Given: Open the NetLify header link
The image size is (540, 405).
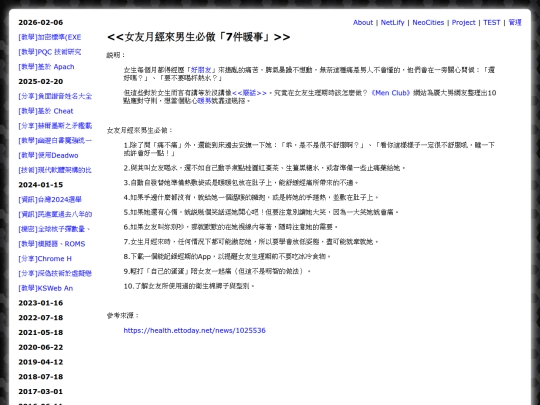Looking at the screenshot, I should click(392, 22).
